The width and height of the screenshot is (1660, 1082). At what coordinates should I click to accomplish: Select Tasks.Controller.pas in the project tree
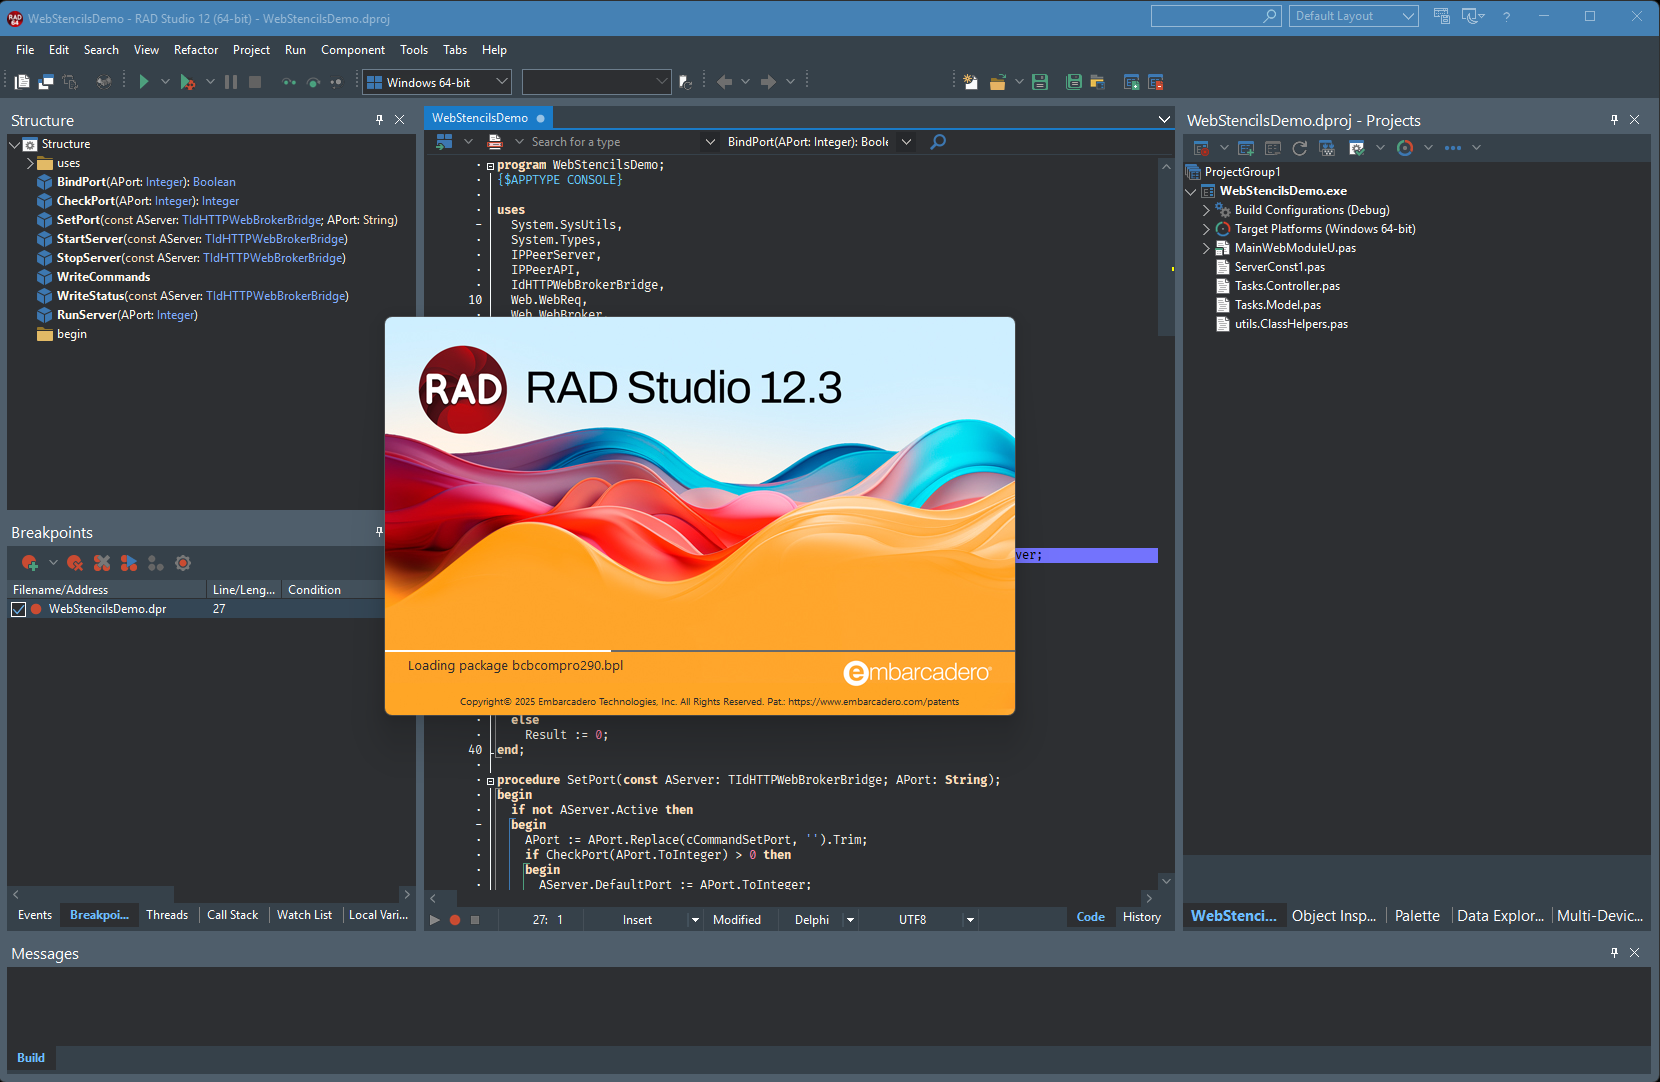pyautogui.click(x=1286, y=286)
